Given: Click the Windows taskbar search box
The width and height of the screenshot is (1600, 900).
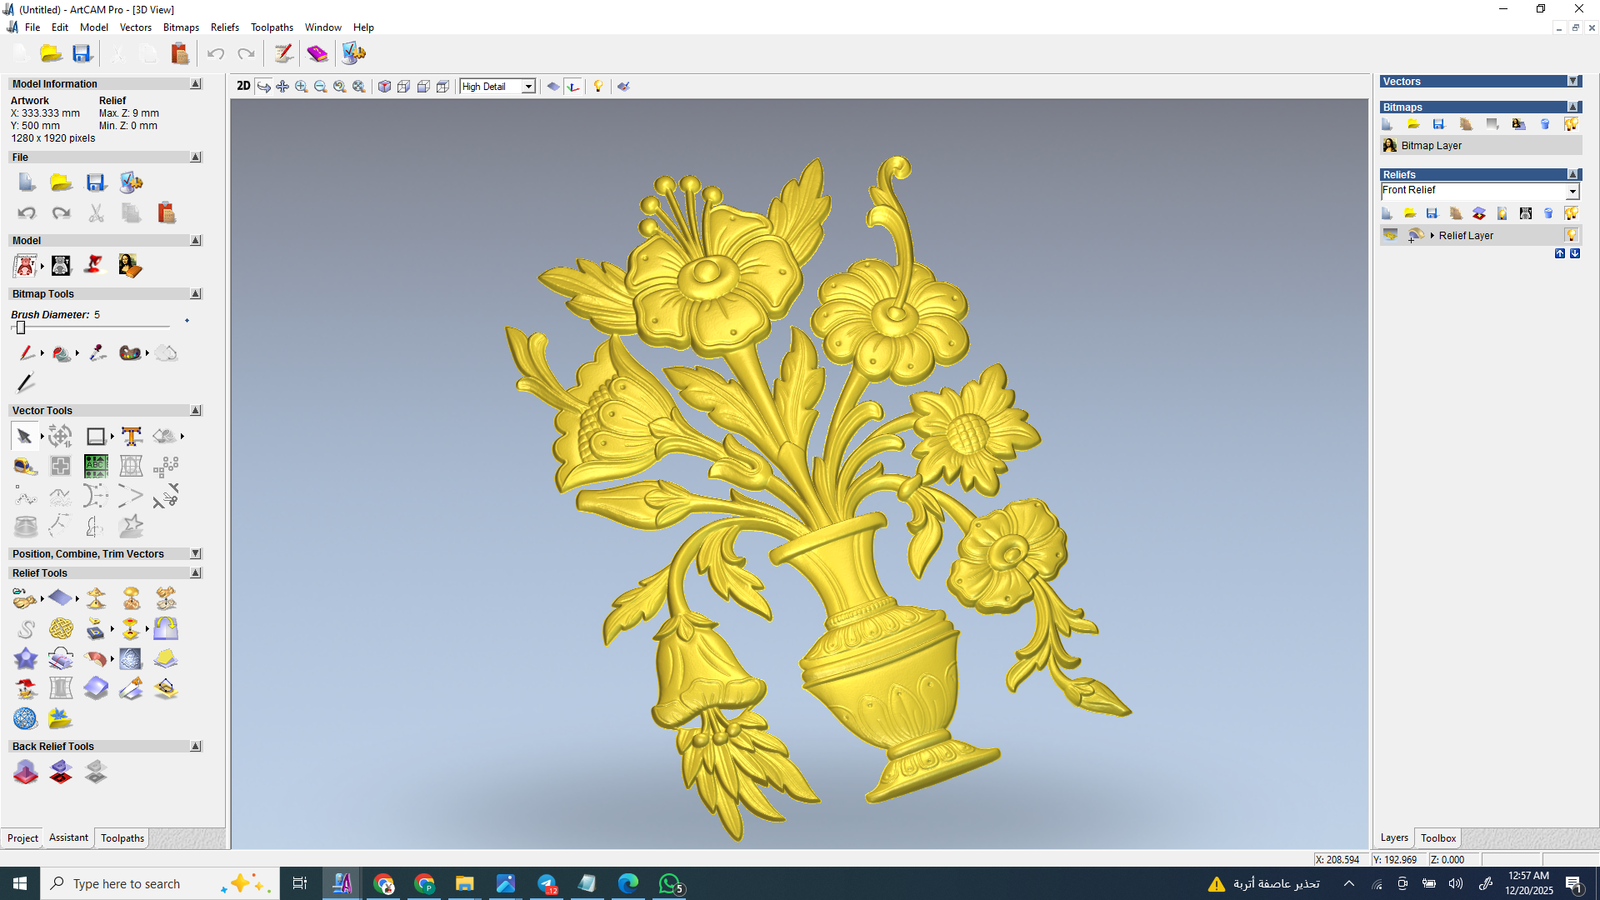Looking at the screenshot, I should (x=127, y=884).
